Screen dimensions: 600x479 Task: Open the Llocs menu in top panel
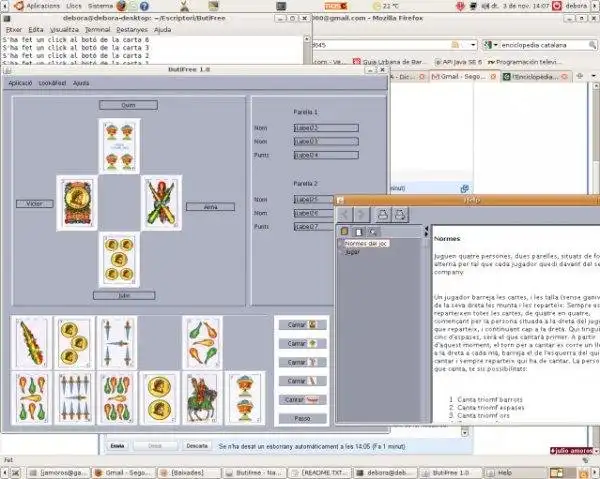[x=73, y=6]
